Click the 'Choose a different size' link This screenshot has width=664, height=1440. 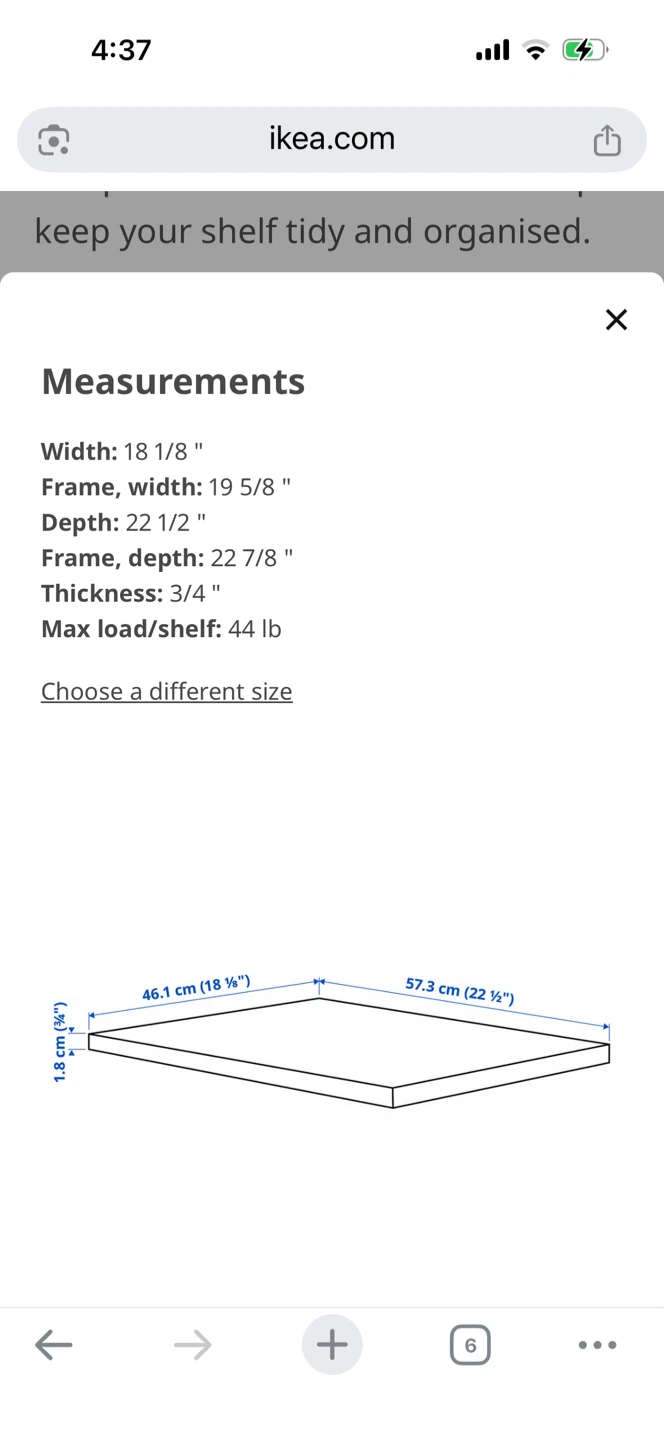click(167, 692)
